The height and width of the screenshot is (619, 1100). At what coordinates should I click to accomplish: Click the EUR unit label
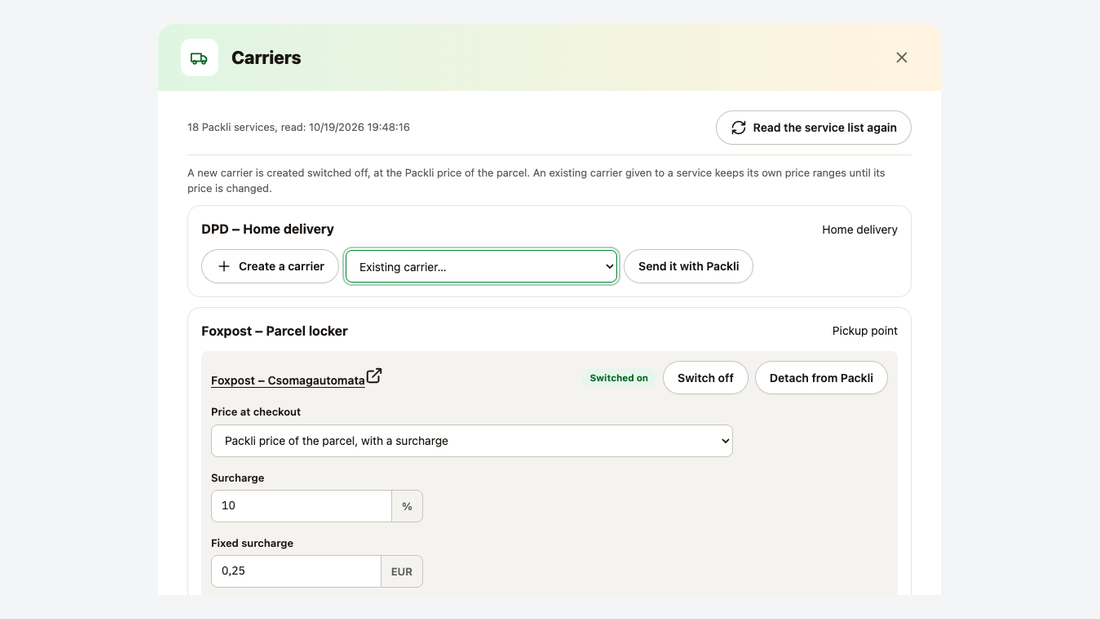coord(402,571)
